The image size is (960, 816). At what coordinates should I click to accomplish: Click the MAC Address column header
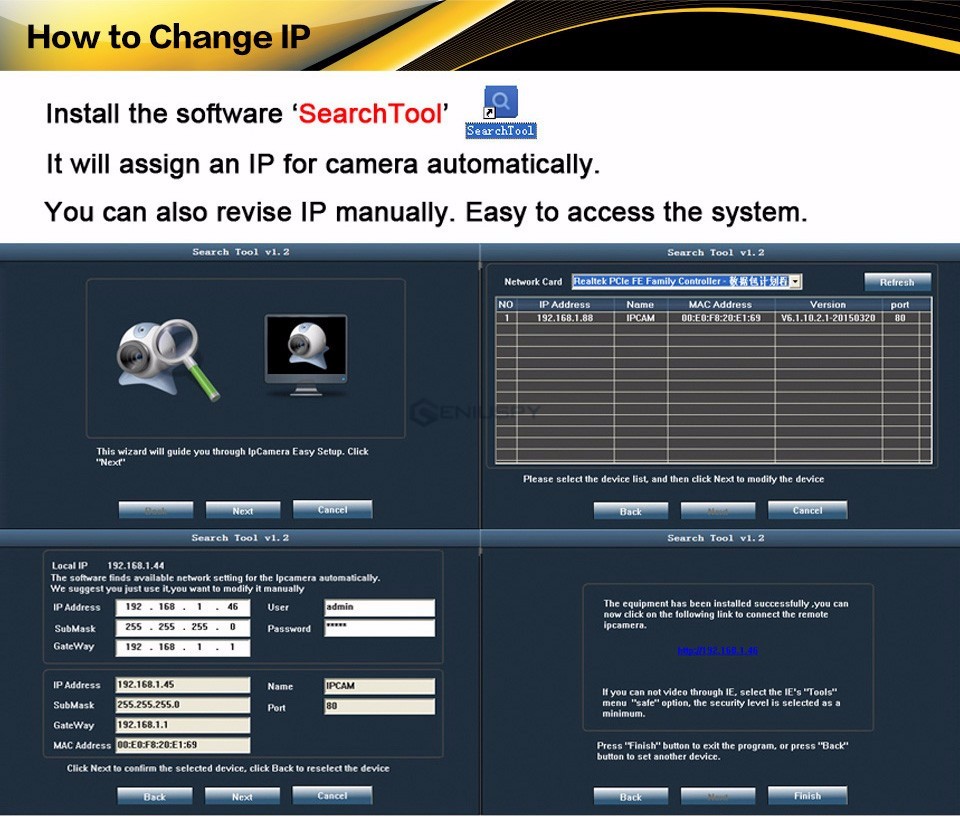pos(719,304)
